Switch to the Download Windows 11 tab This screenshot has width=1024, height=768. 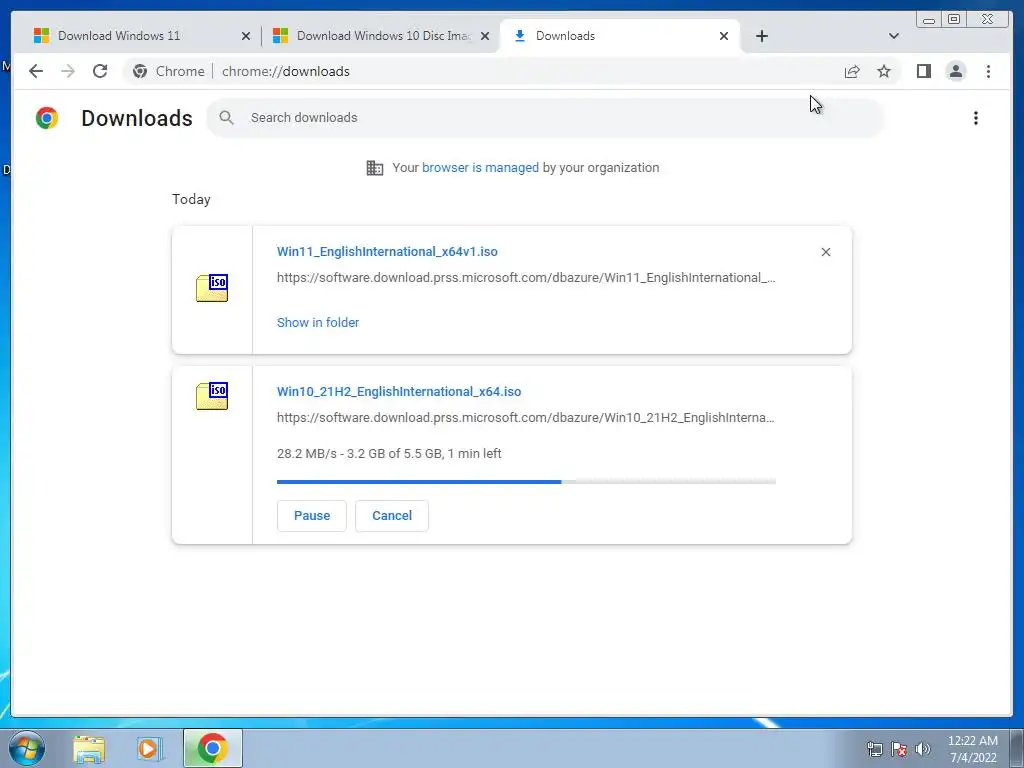tap(140, 36)
